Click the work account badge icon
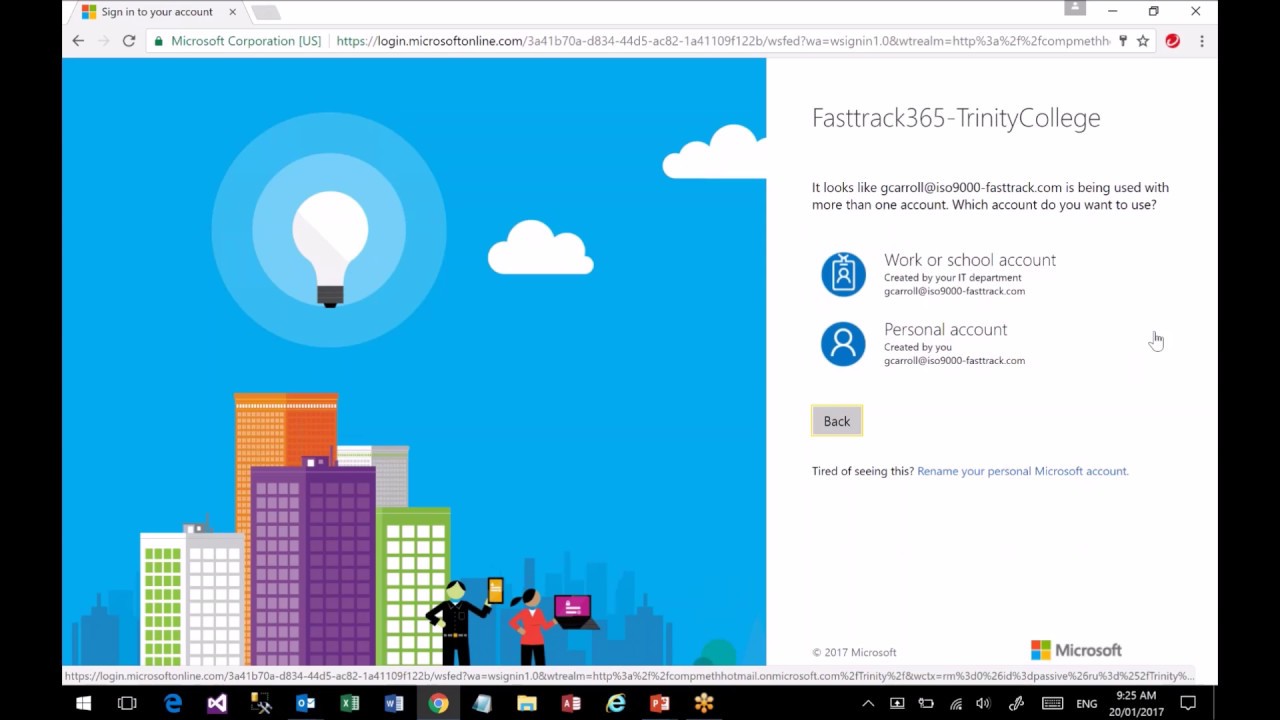 [843, 274]
